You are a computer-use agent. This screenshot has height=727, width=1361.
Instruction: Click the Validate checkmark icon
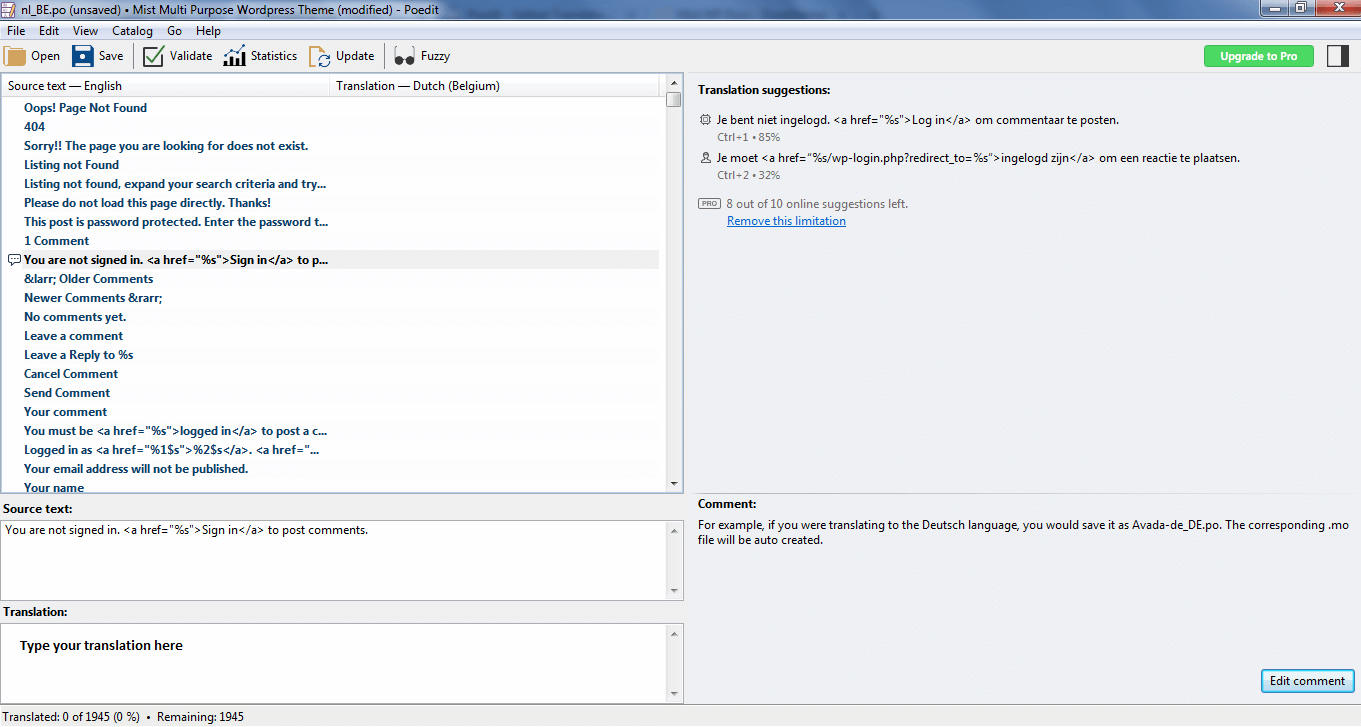[x=153, y=56]
